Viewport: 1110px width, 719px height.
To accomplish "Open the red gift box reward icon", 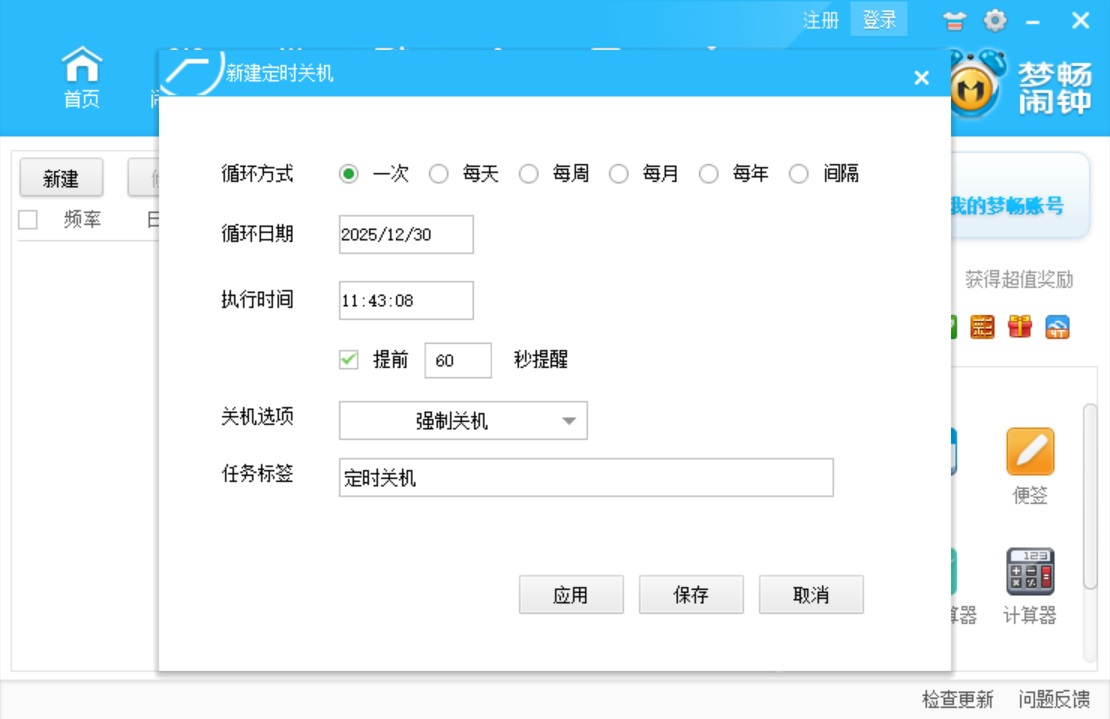I will [x=1019, y=328].
